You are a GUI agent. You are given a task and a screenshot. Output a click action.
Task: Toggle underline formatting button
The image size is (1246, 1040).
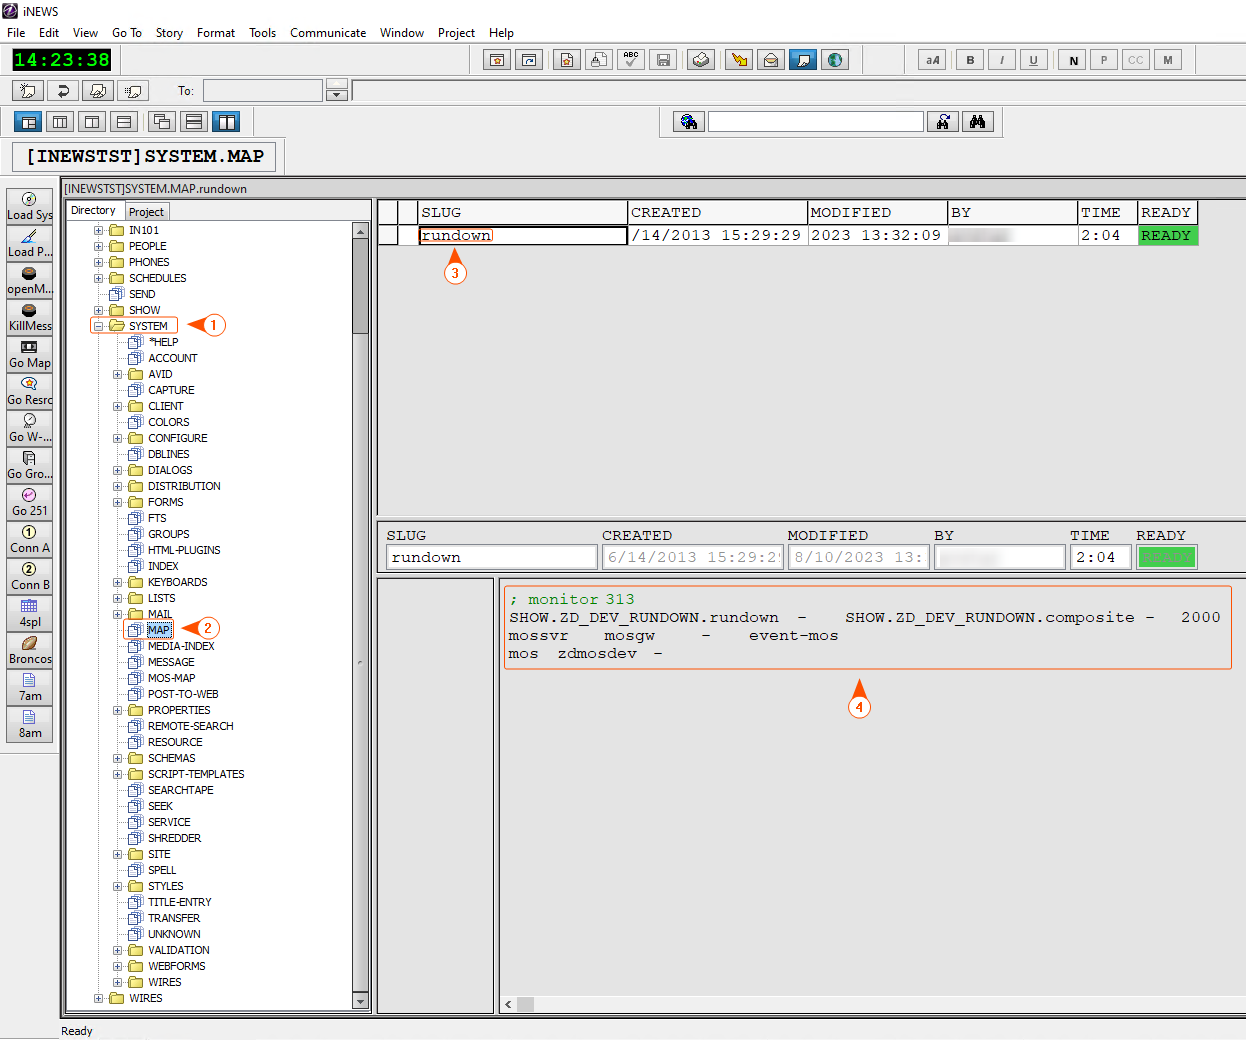coord(1034,60)
